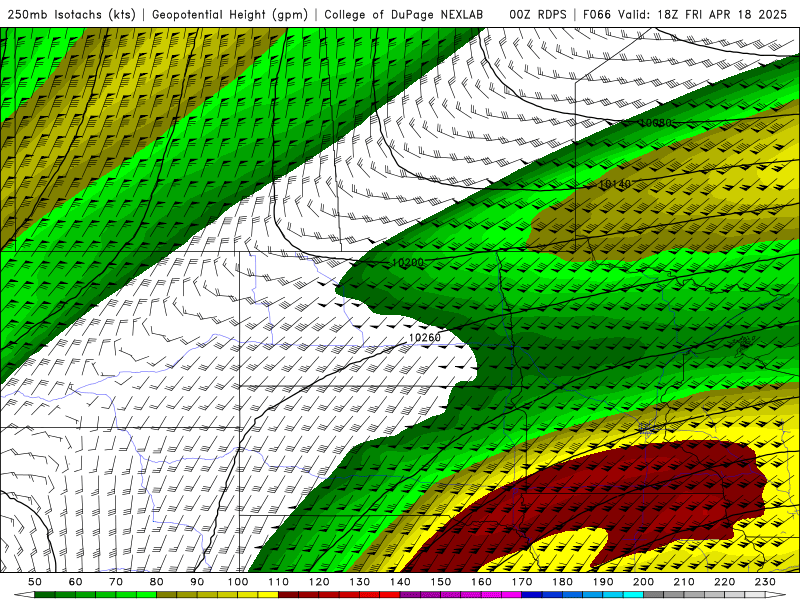Click the 10200 height contour label

[x=408, y=263]
